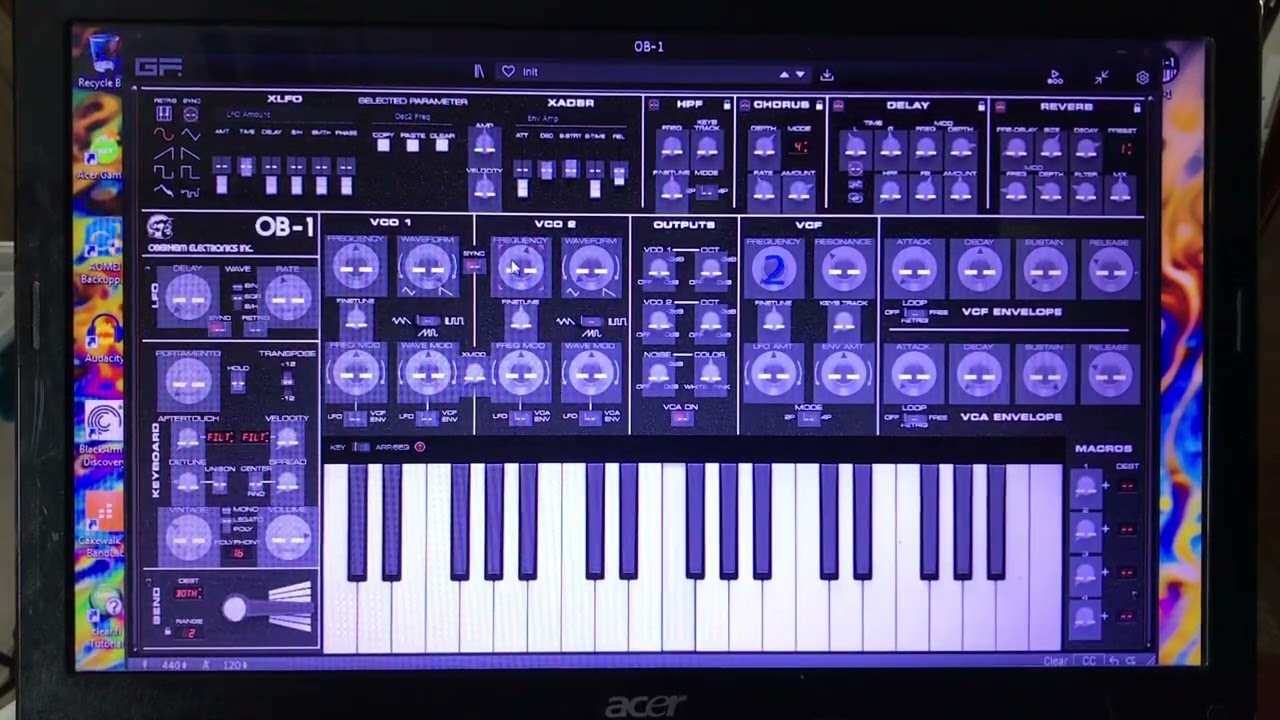
Task: Select the ramp-up sawtooth waveform in XLFO
Action: (163, 153)
